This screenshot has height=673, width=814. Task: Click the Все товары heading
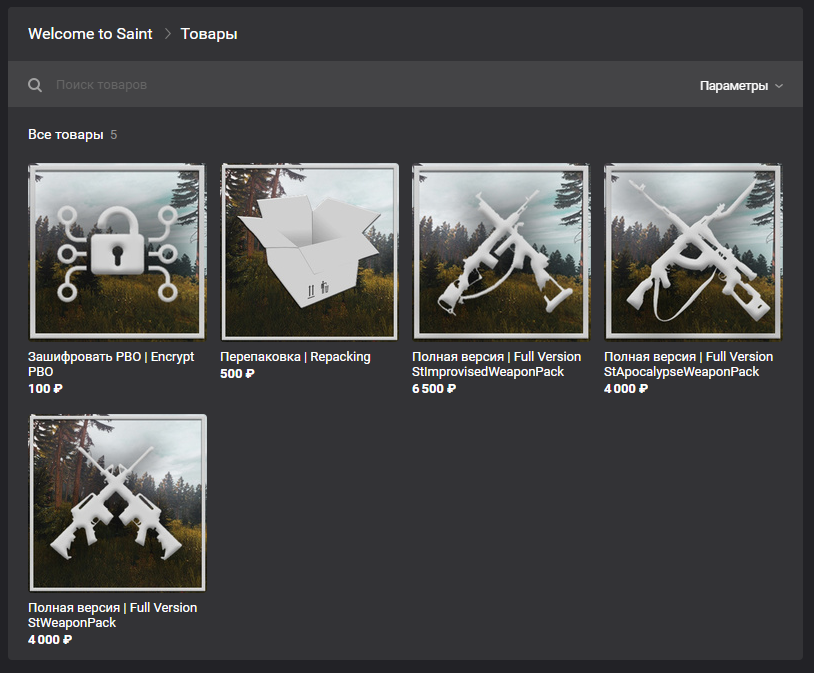pos(66,134)
